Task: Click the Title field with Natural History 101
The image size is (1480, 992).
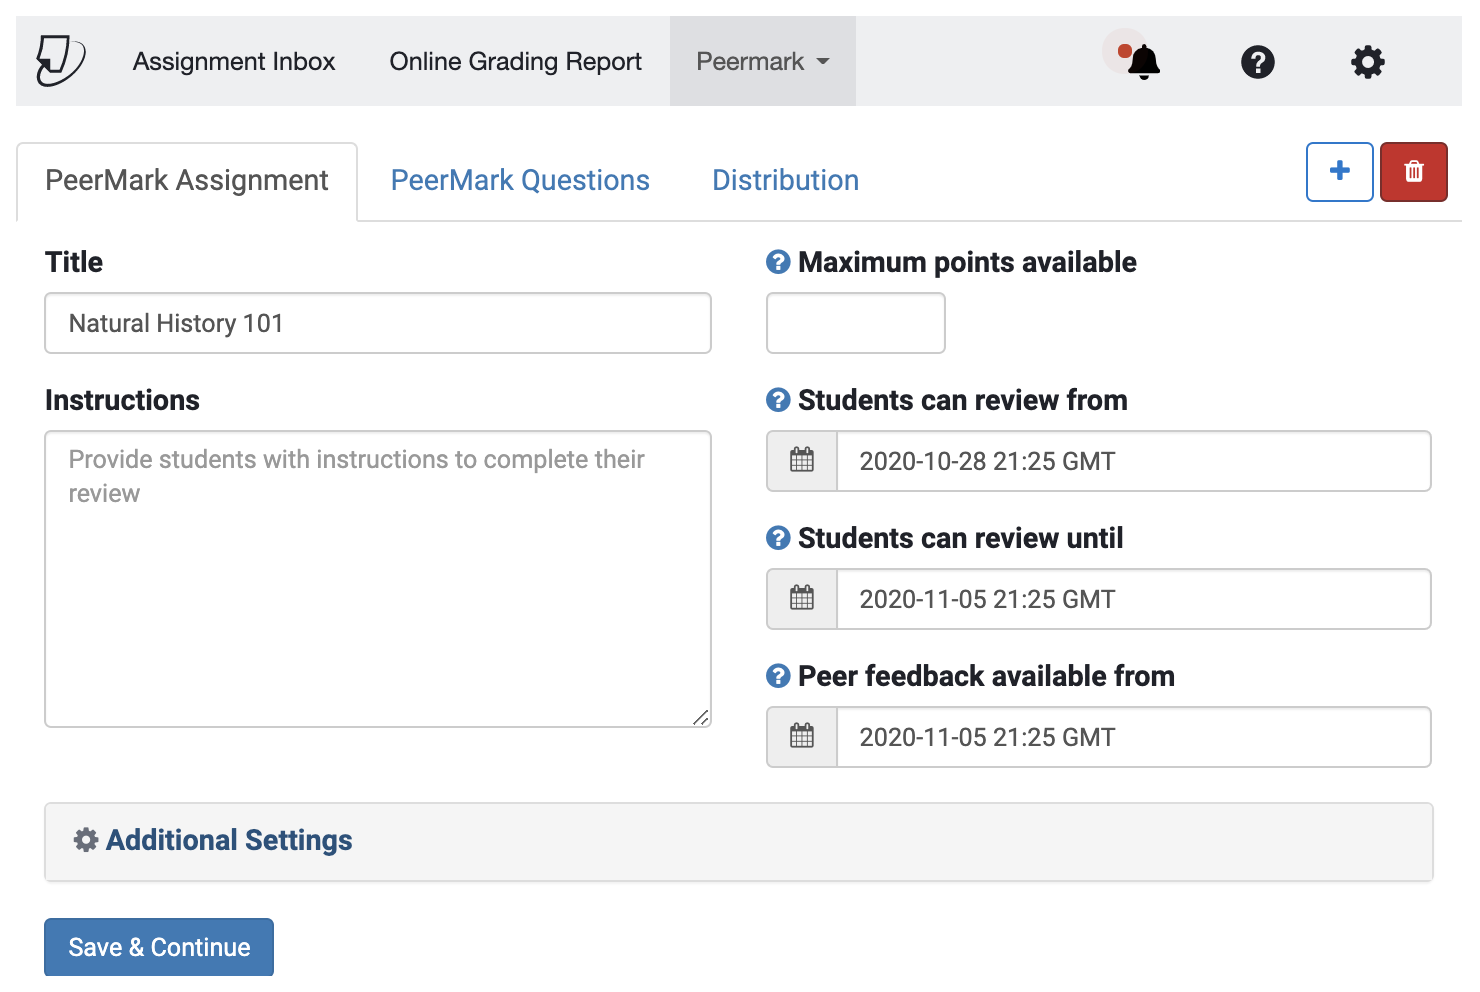Action: (x=378, y=323)
